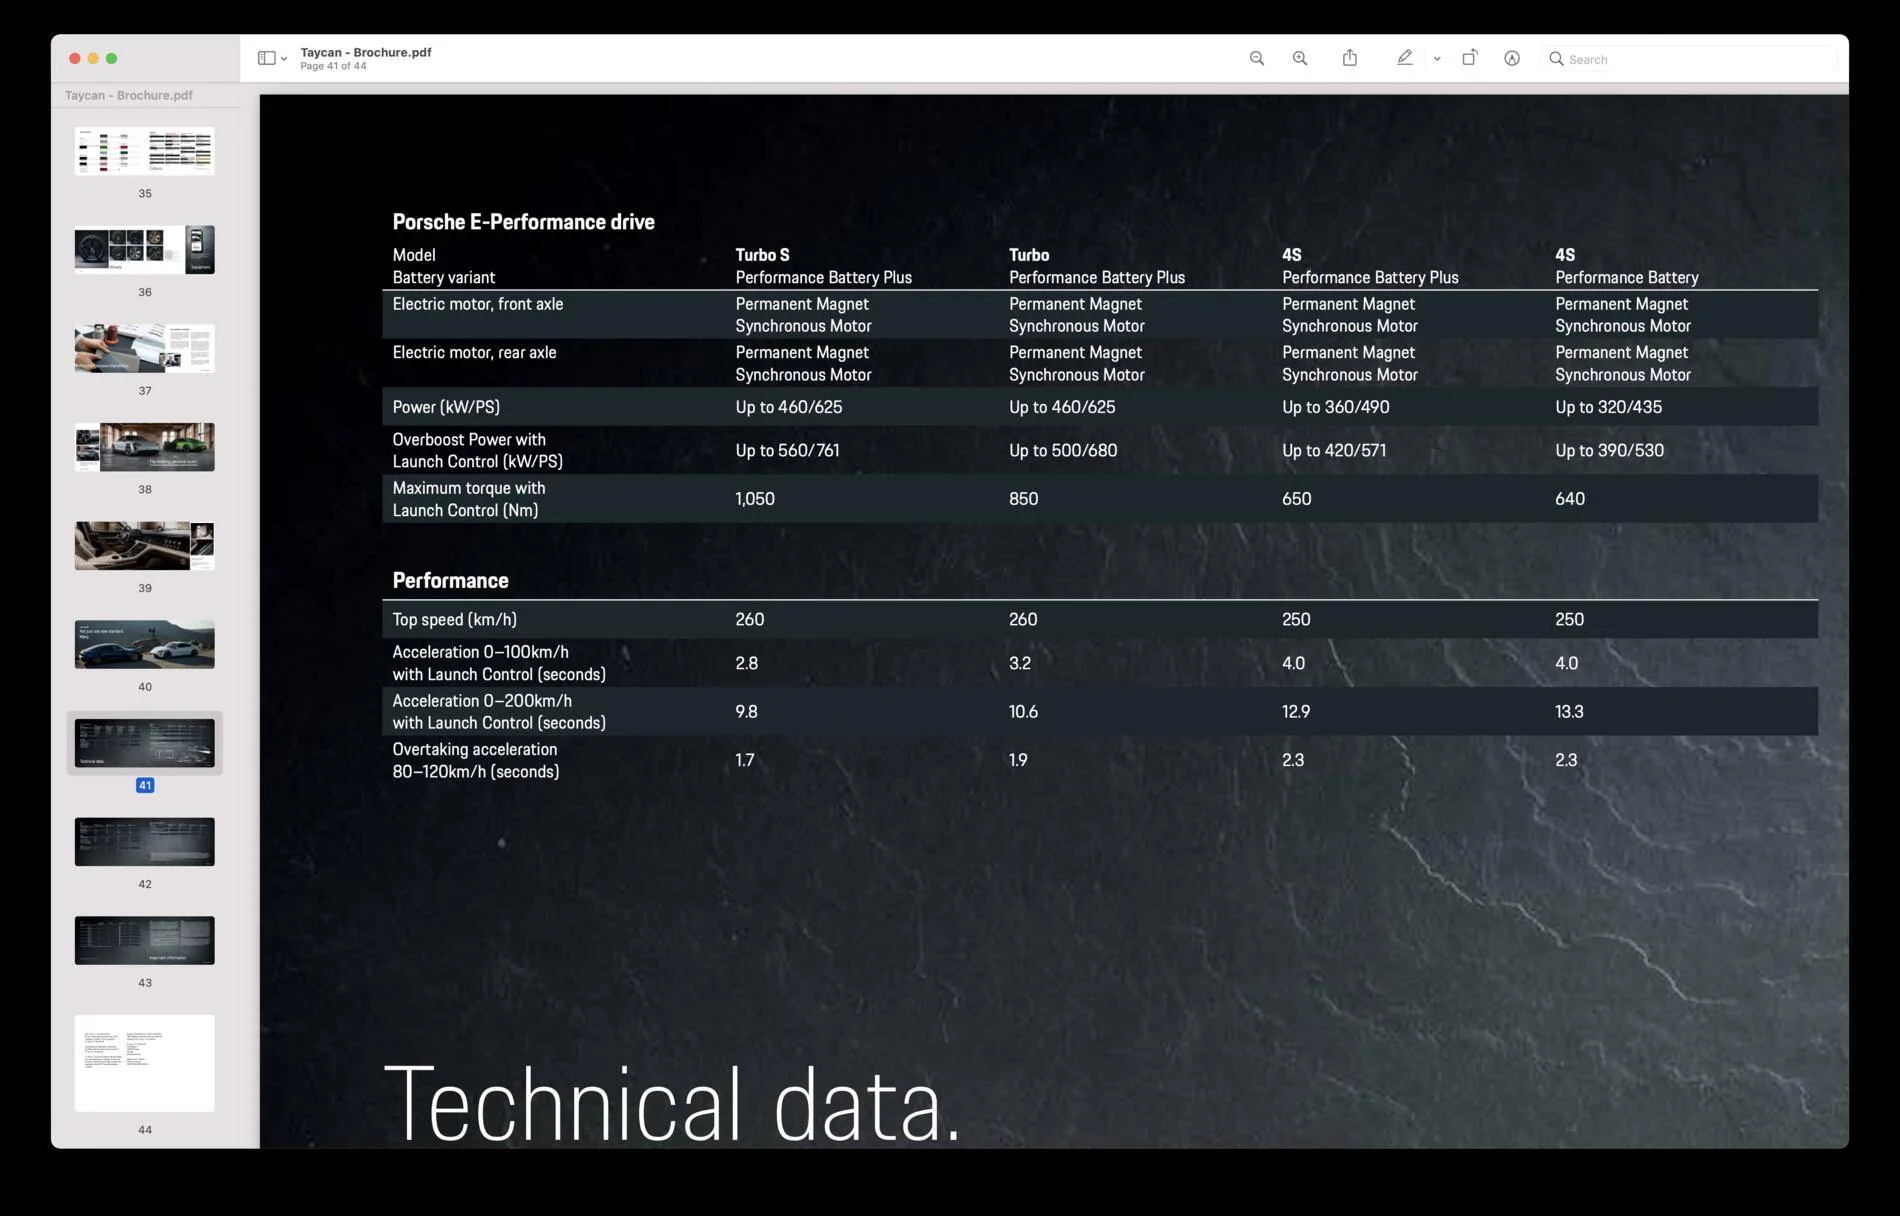Show the Markup toolbar circle icon
Viewport: 1900px width, 1216px height.
point(1512,58)
